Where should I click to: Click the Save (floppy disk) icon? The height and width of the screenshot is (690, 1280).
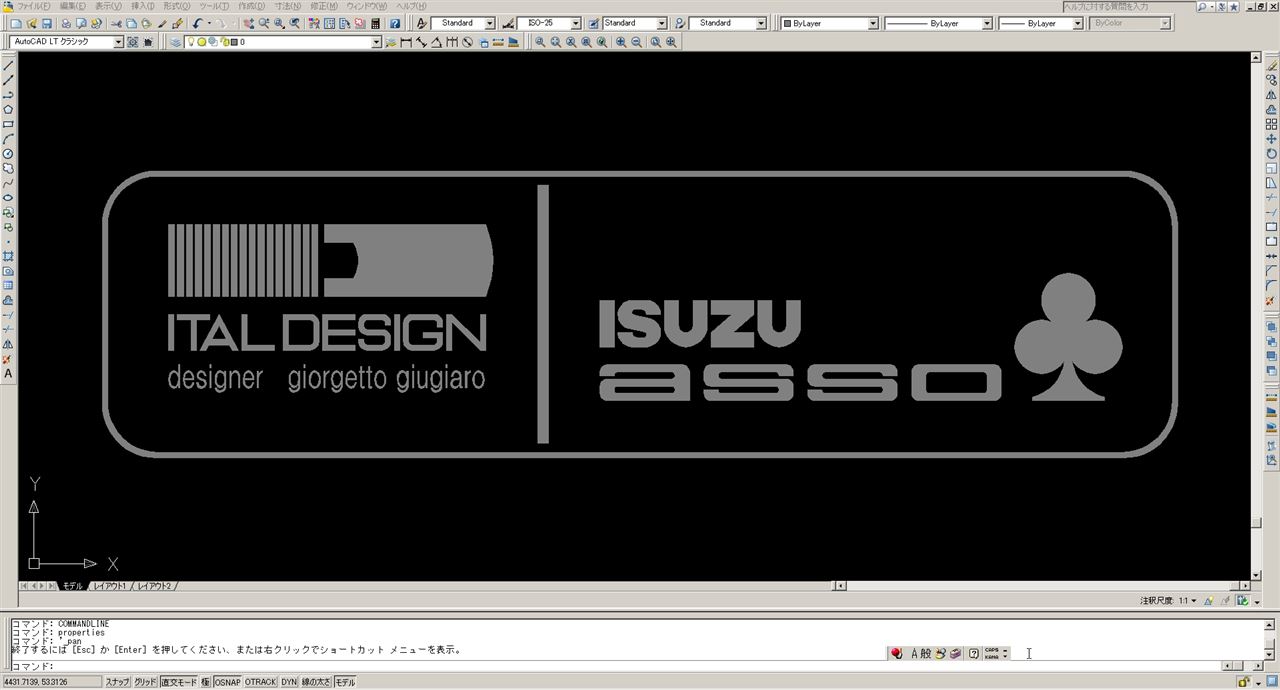tap(47, 23)
